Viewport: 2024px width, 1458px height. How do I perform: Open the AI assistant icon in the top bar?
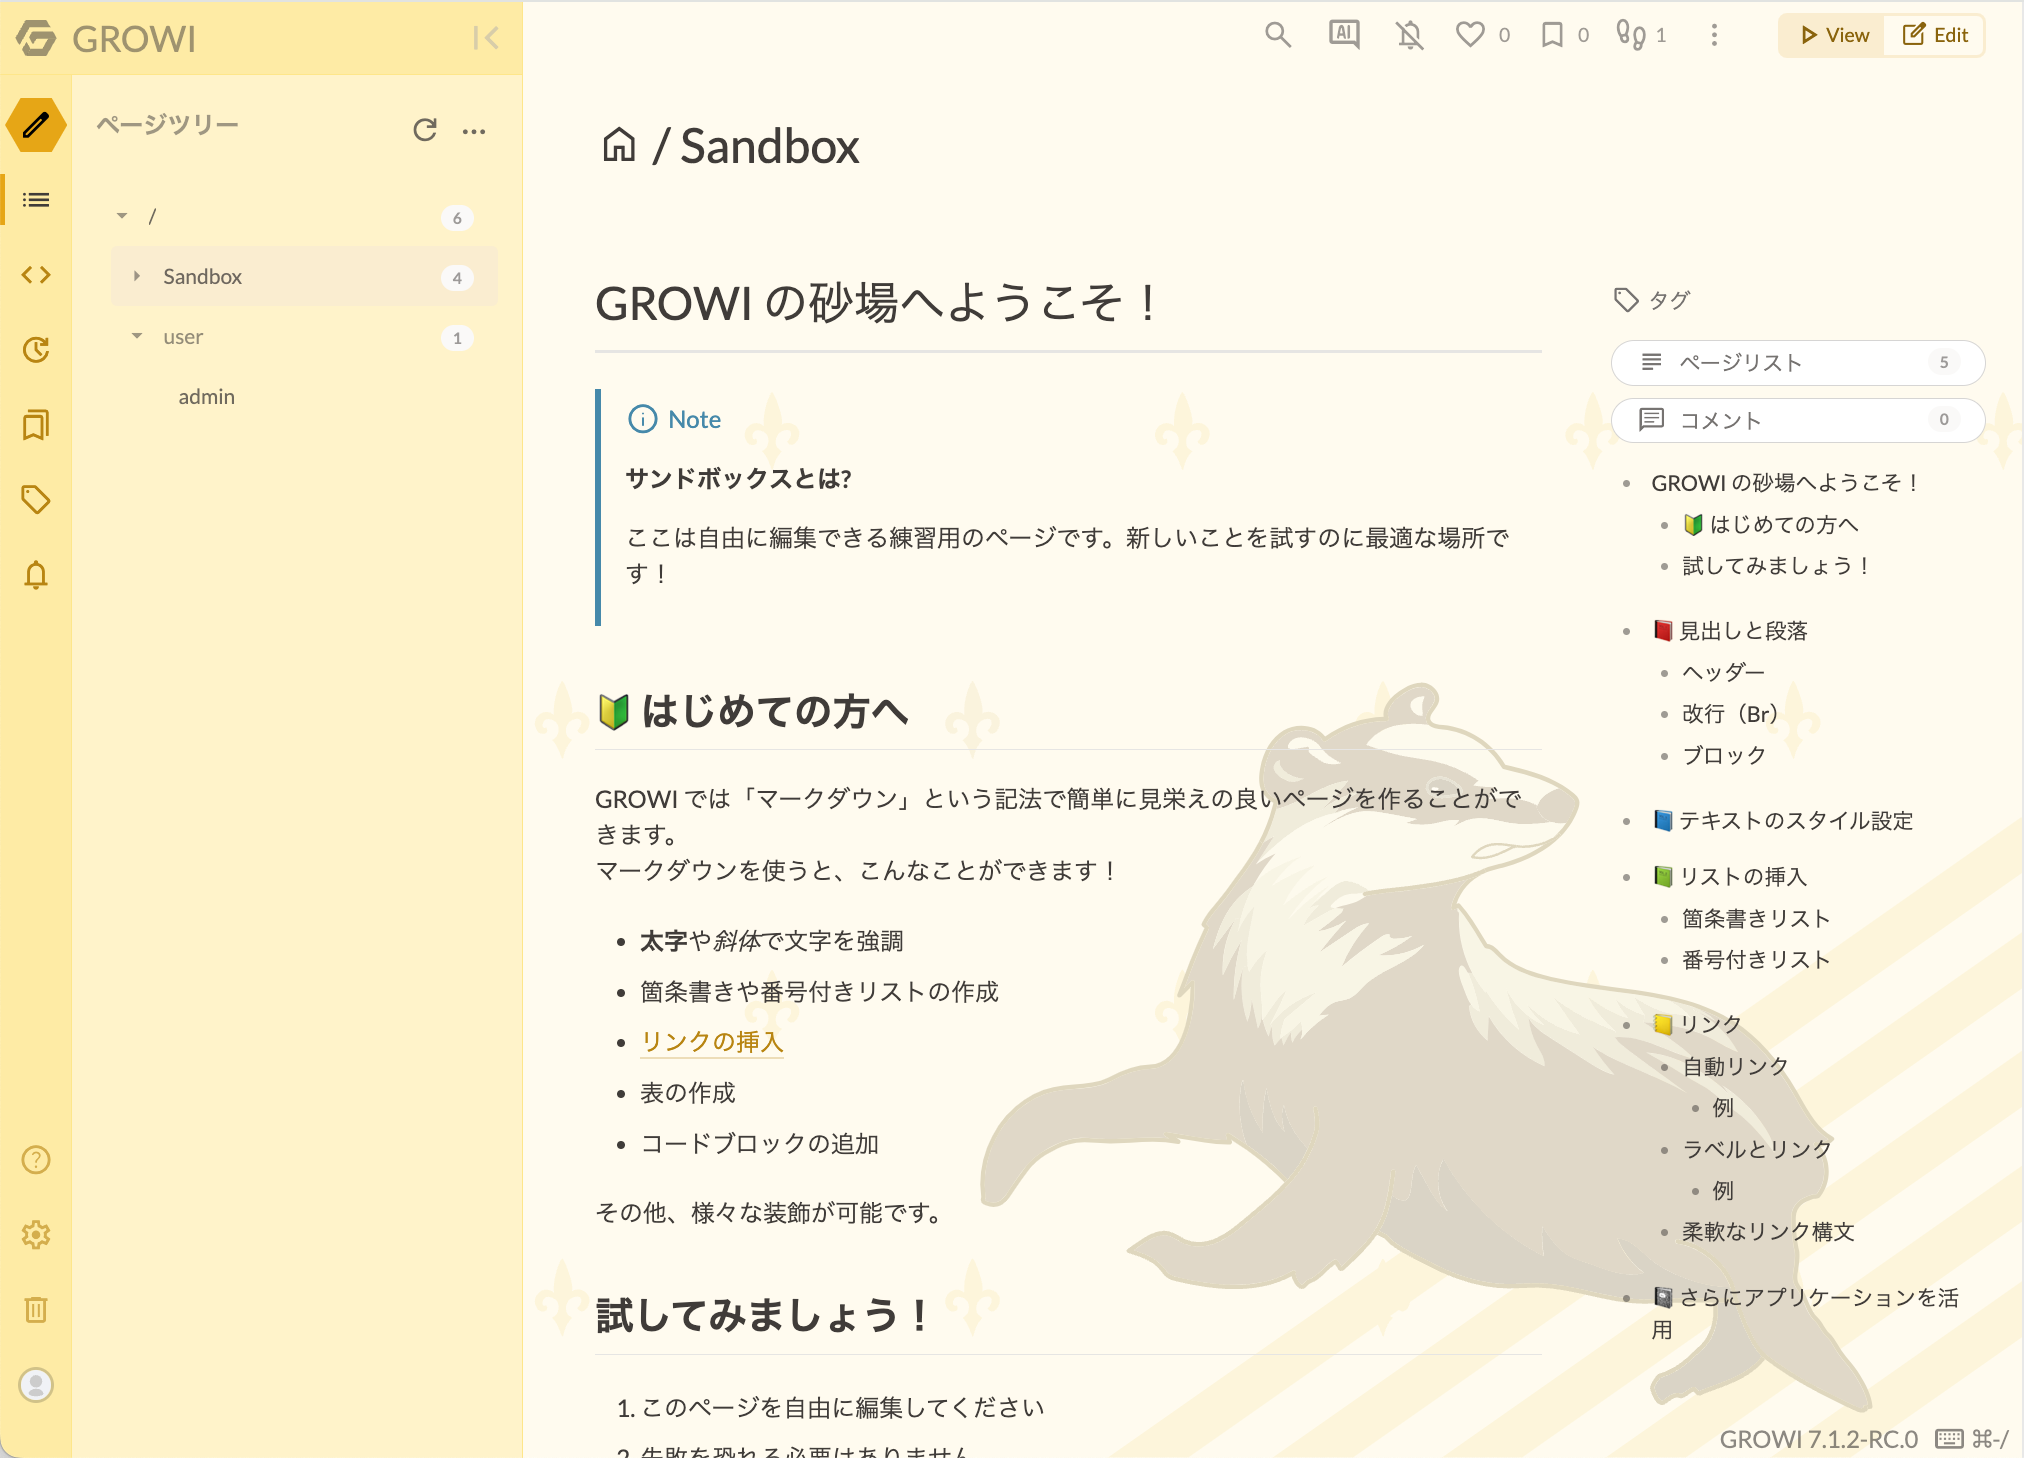(x=1344, y=35)
